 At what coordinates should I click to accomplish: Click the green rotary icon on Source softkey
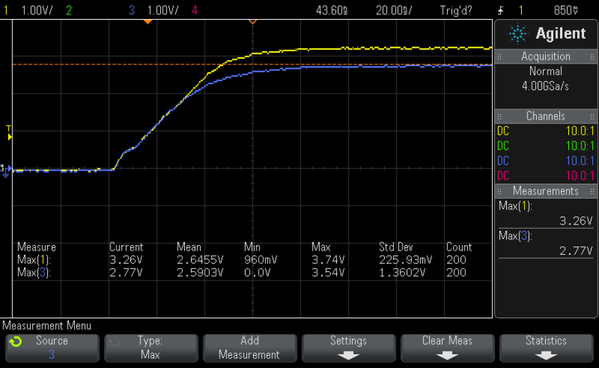point(16,341)
